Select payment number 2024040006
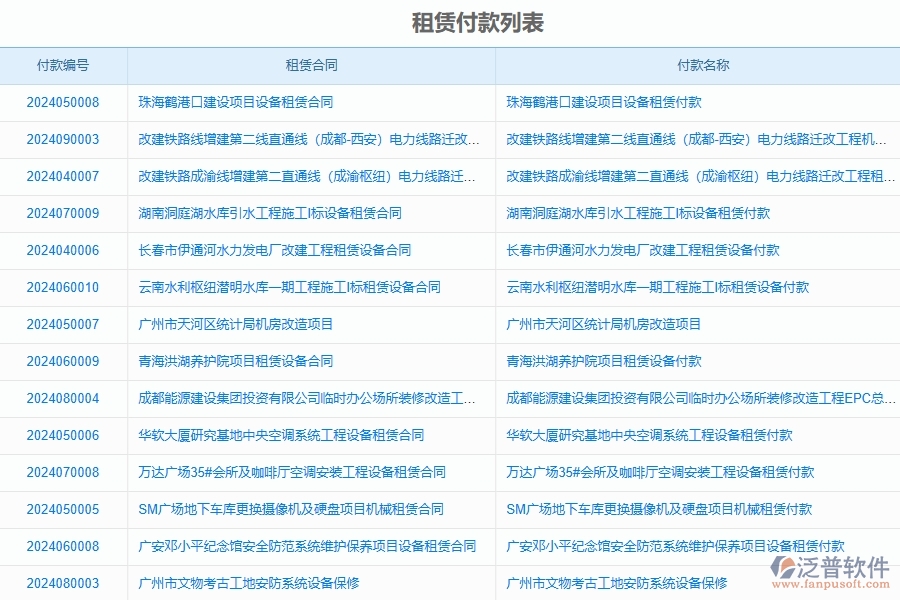This screenshot has height=600, width=900. (x=62, y=250)
